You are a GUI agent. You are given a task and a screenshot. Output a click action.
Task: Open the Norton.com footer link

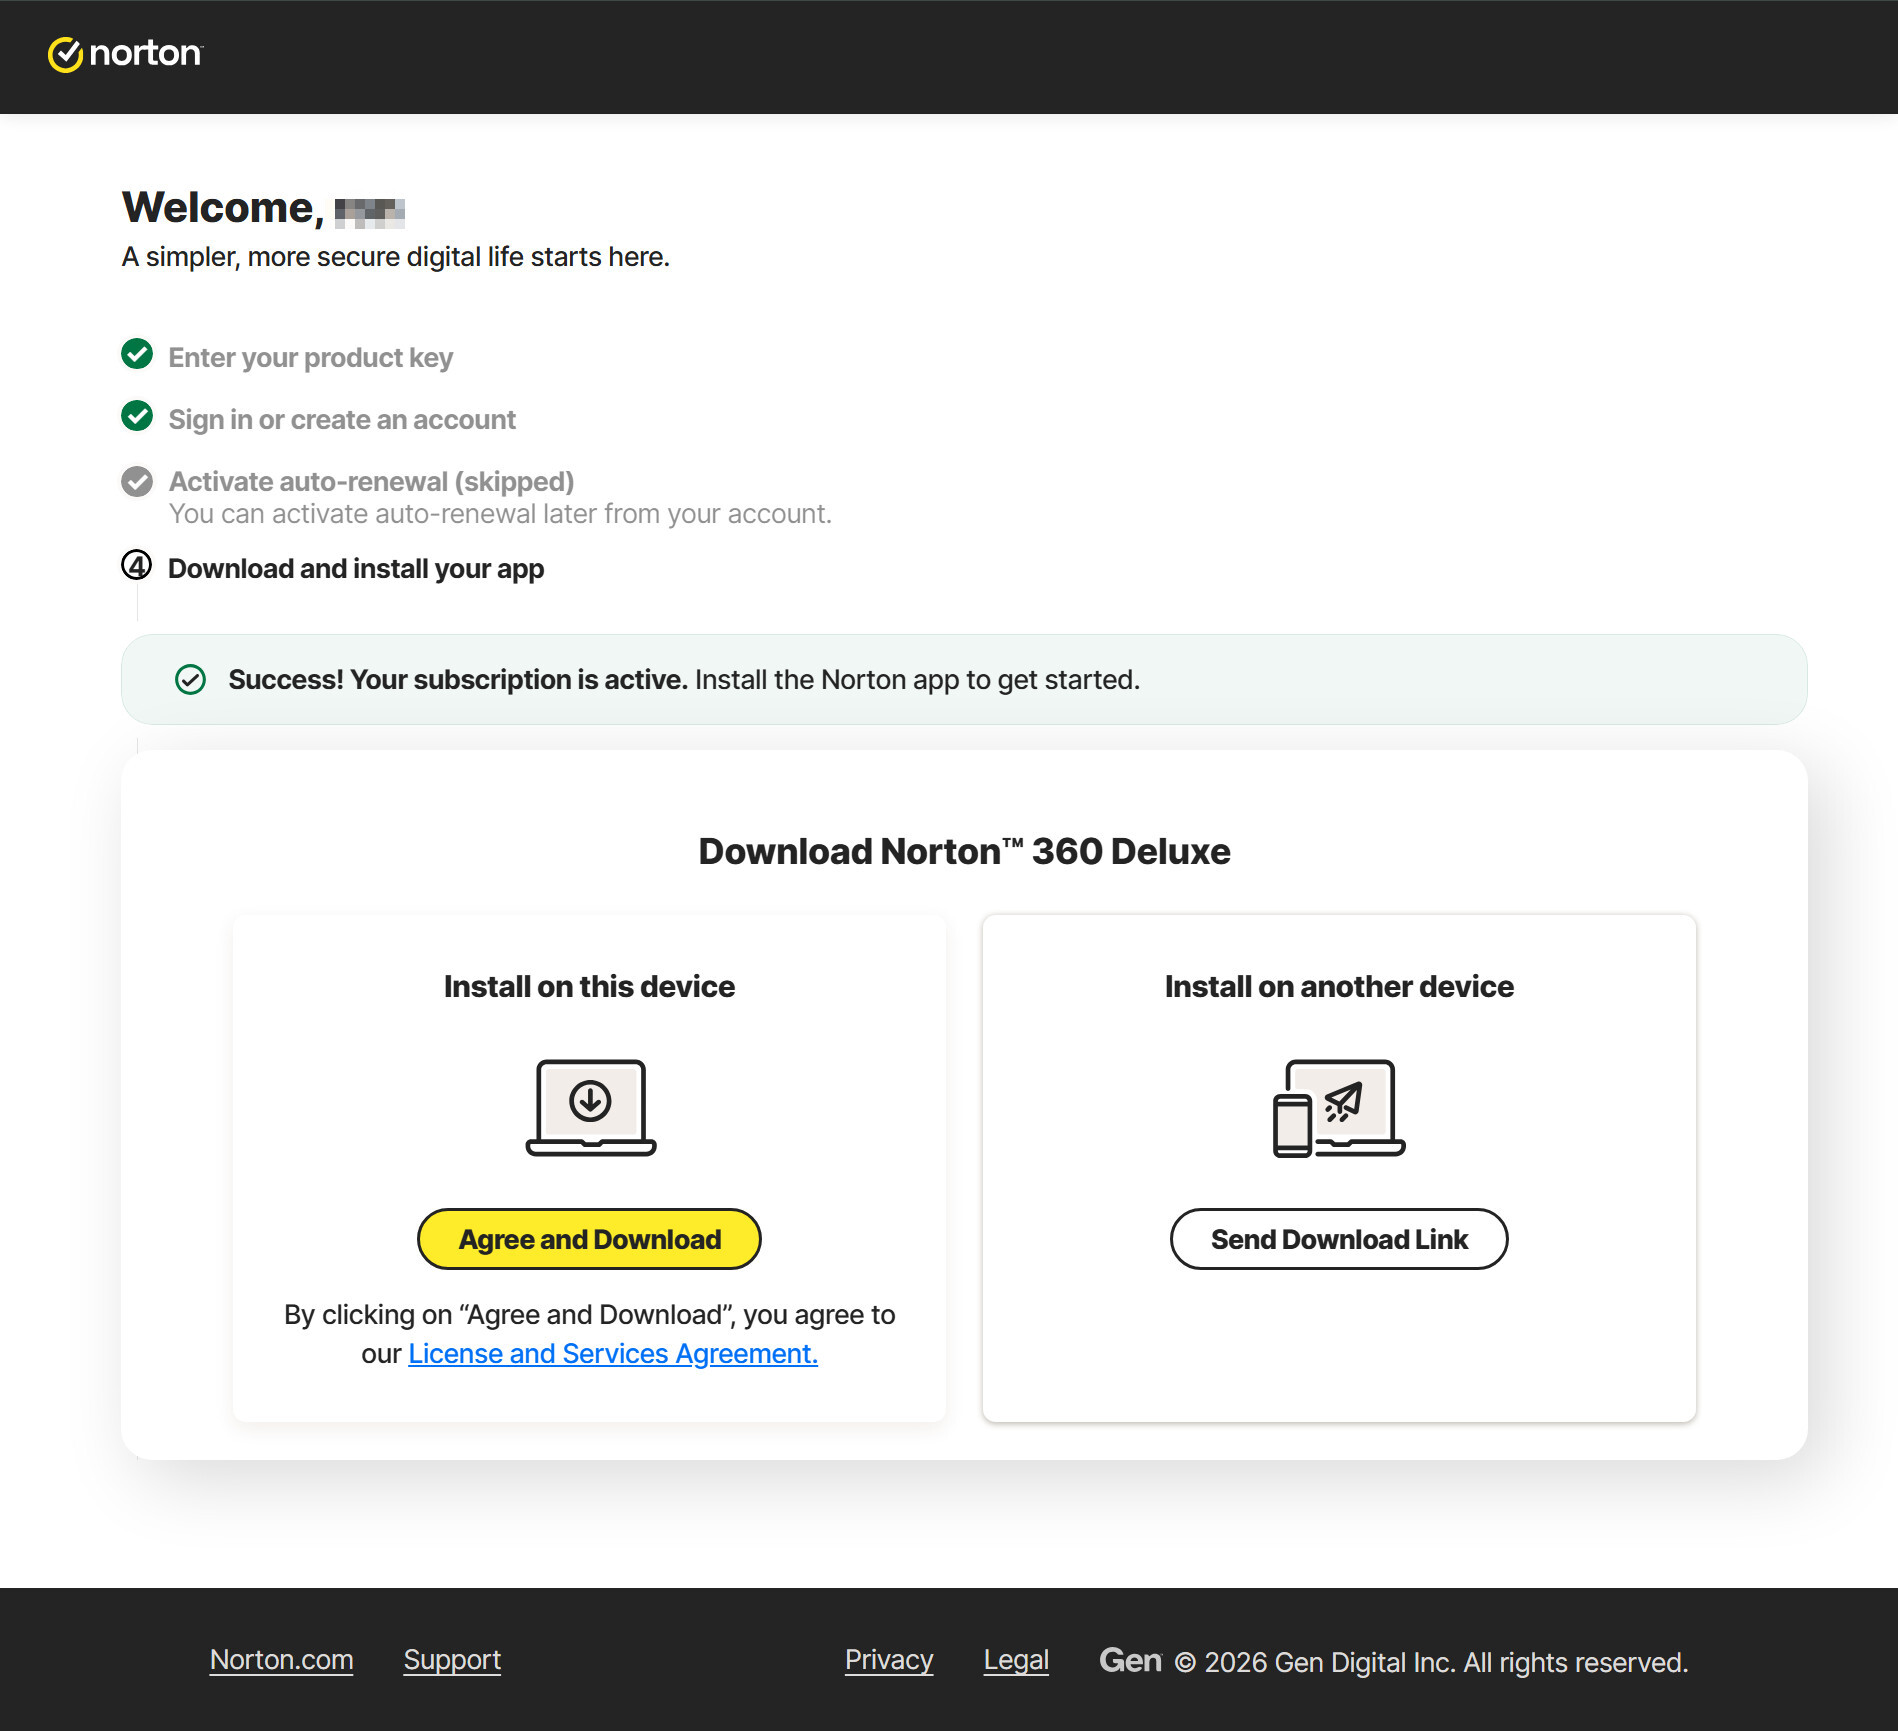281,1660
